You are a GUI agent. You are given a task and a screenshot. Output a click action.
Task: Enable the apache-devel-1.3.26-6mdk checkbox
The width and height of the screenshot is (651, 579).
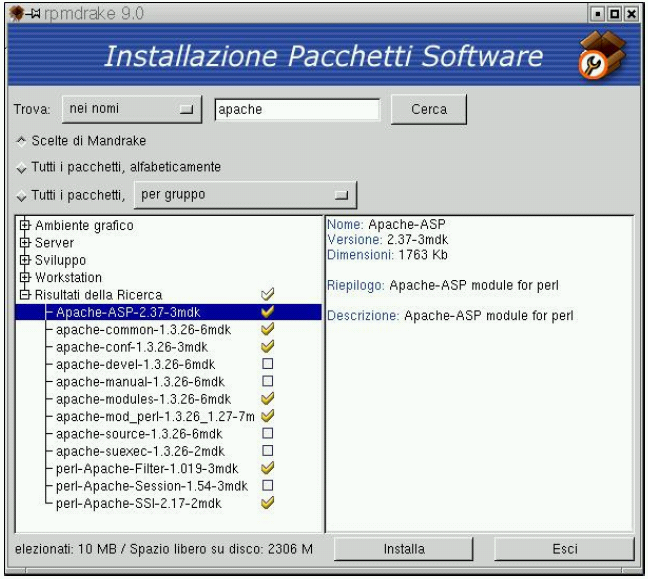(267, 364)
